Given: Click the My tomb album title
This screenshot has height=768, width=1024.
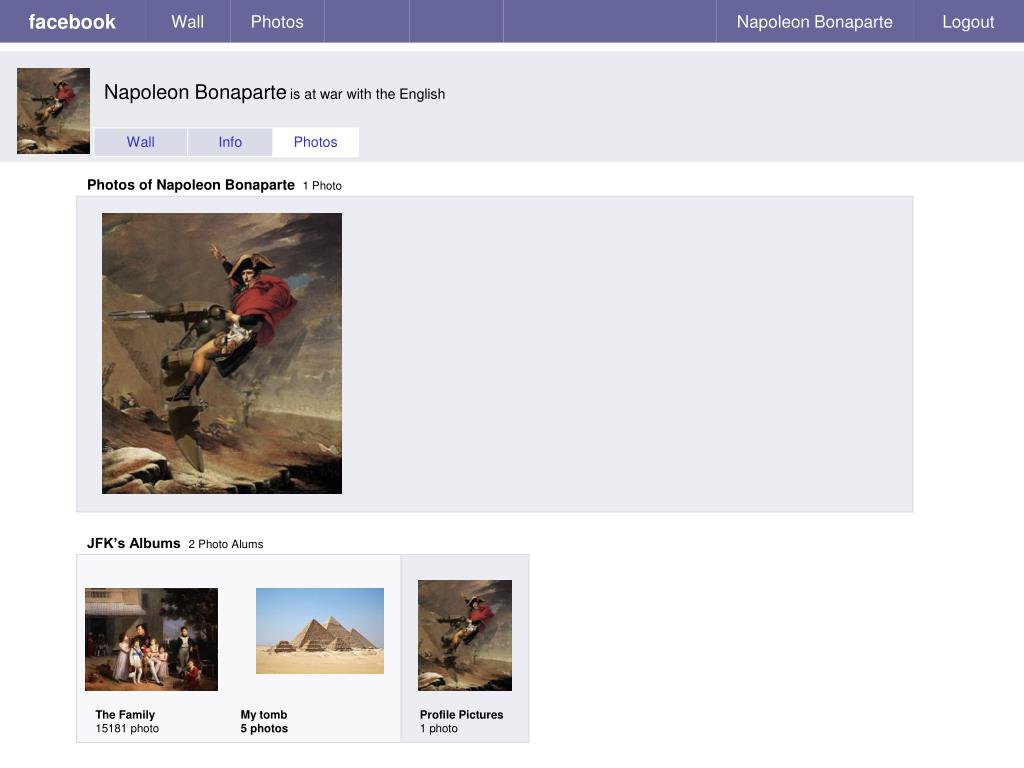Looking at the screenshot, I should tap(264, 714).
